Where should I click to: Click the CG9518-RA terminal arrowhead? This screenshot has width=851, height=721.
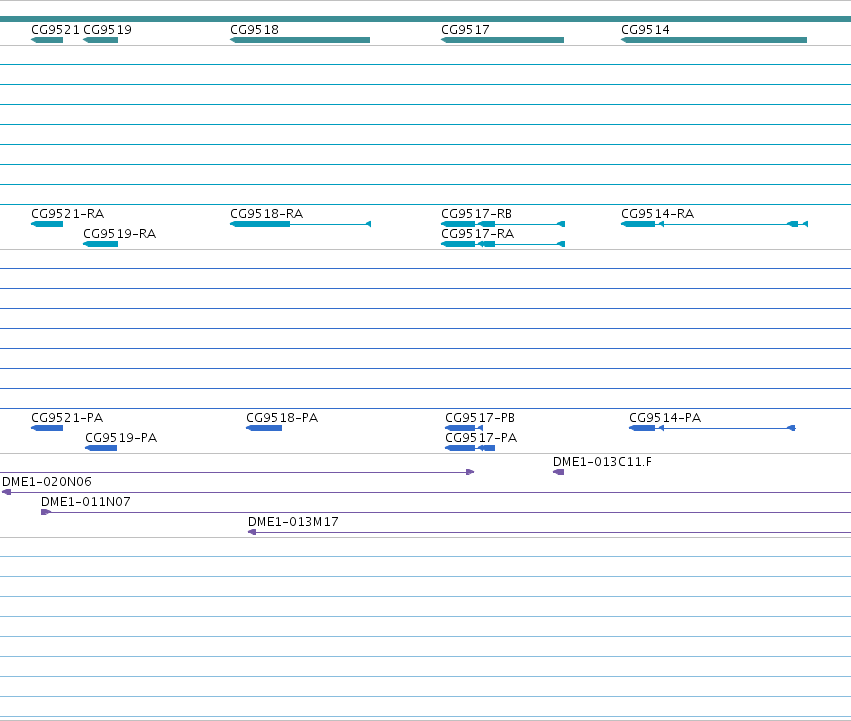(369, 224)
